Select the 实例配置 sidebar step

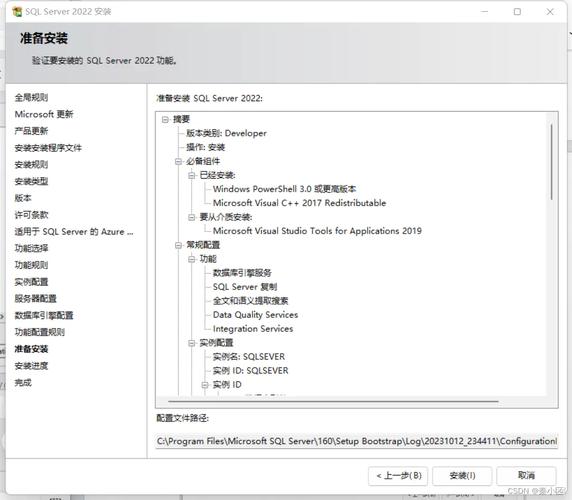(31, 282)
